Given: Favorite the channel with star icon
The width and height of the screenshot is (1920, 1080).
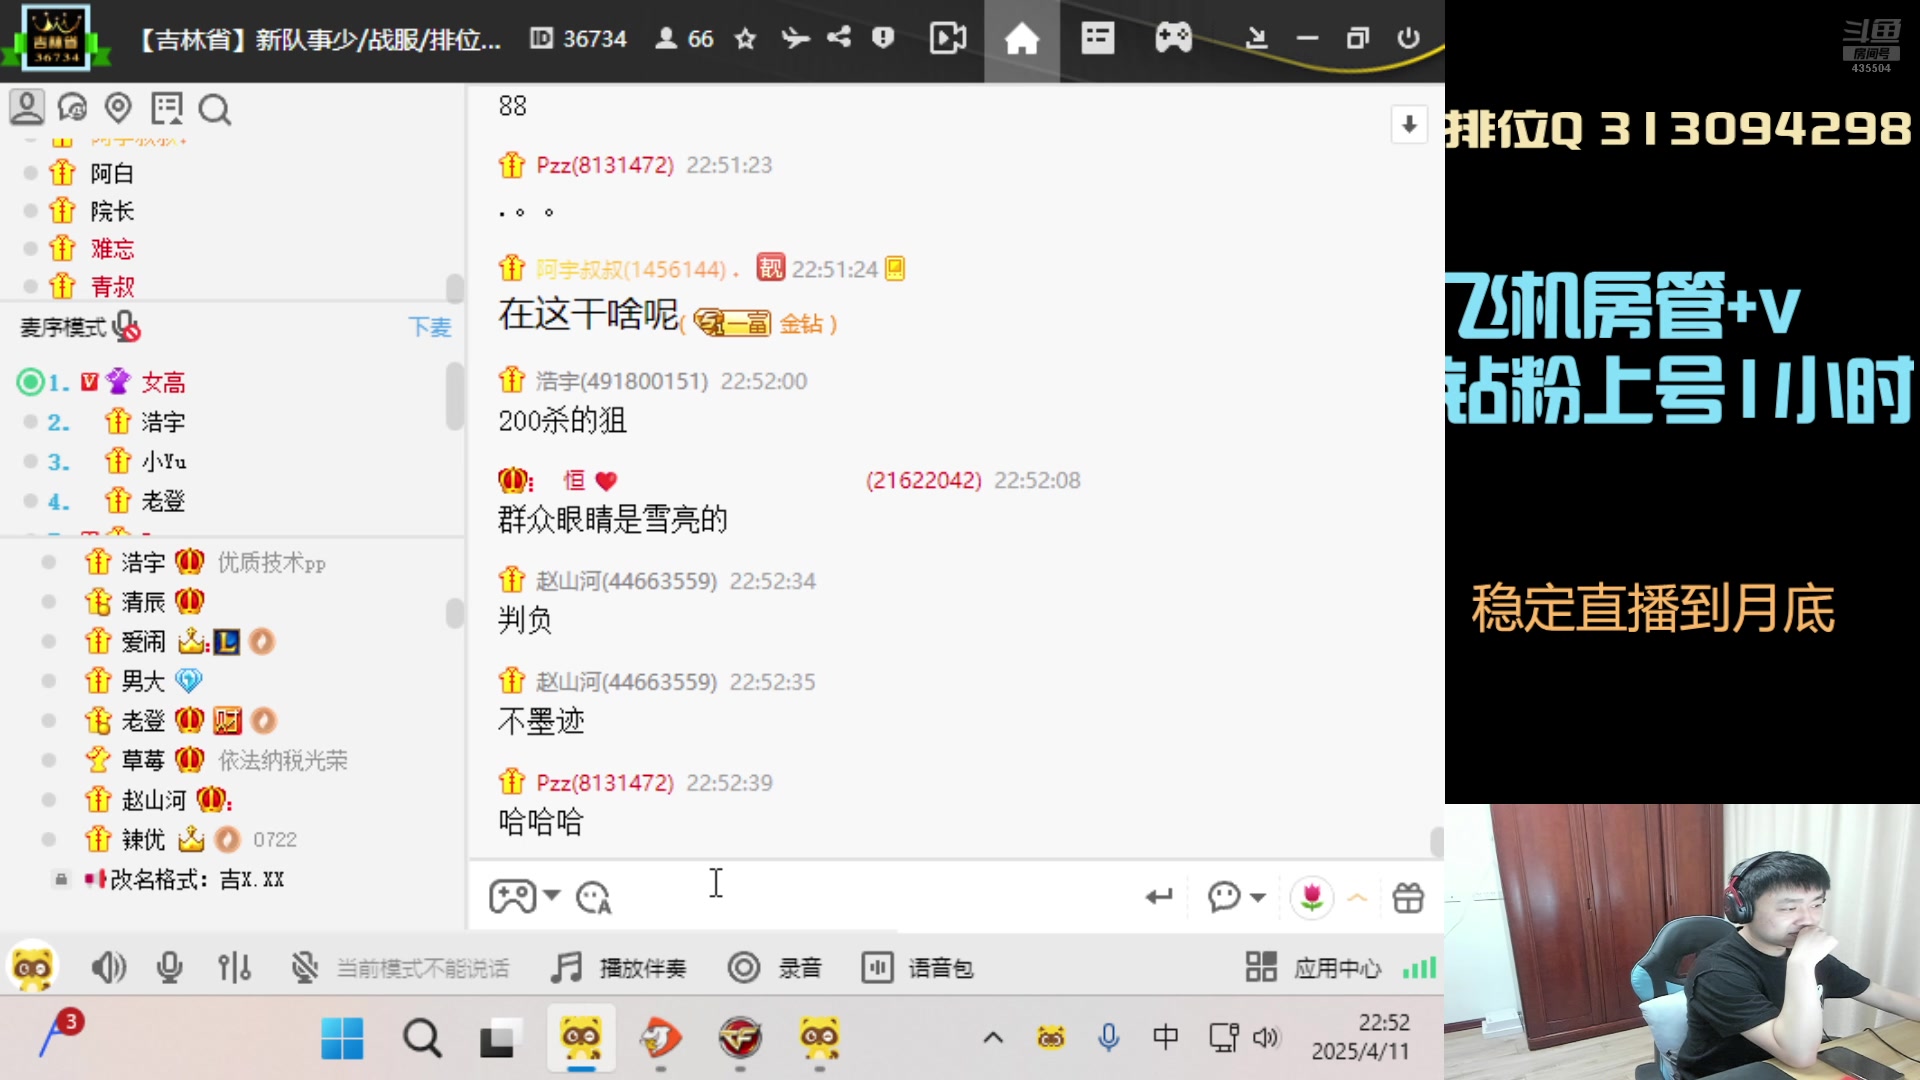Looking at the screenshot, I should (745, 39).
